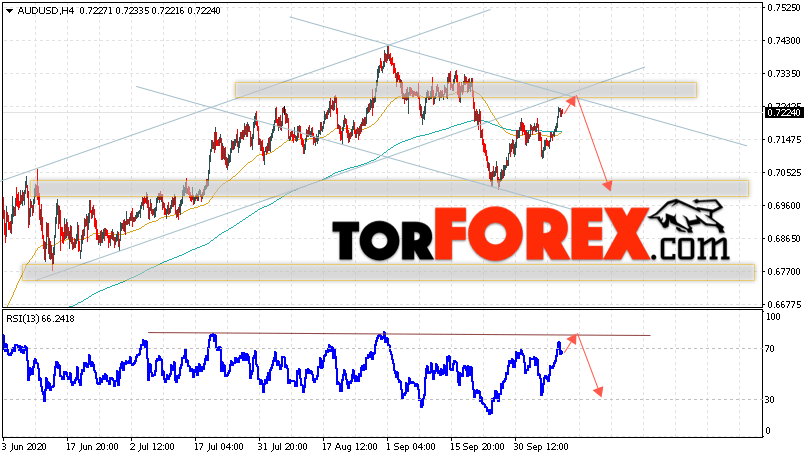Click the 1 Sep 04:00 time label

pyautogui.click(x=411, y=447)
